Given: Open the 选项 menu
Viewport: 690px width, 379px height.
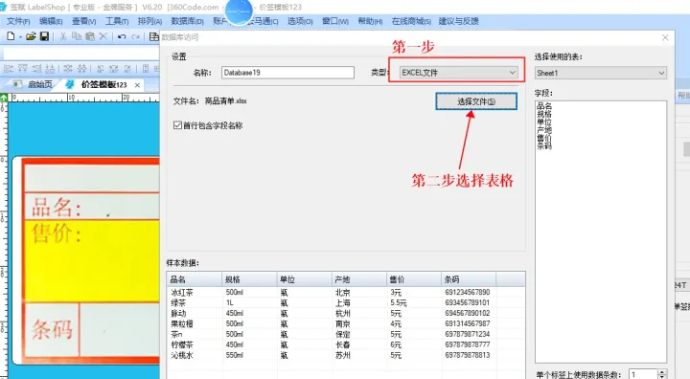Looking at the screenshot, I should (300, 21).
